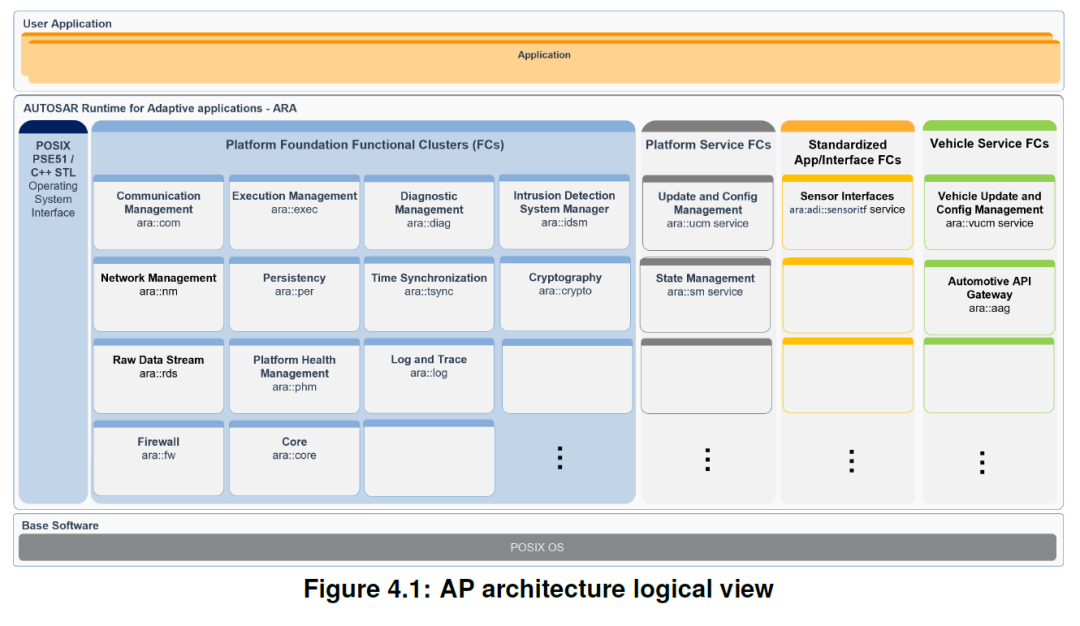The height and width of the screenshot is (626, 1080).
Task: Select the Firewall ara::fw box
Action: pos(158,458)
